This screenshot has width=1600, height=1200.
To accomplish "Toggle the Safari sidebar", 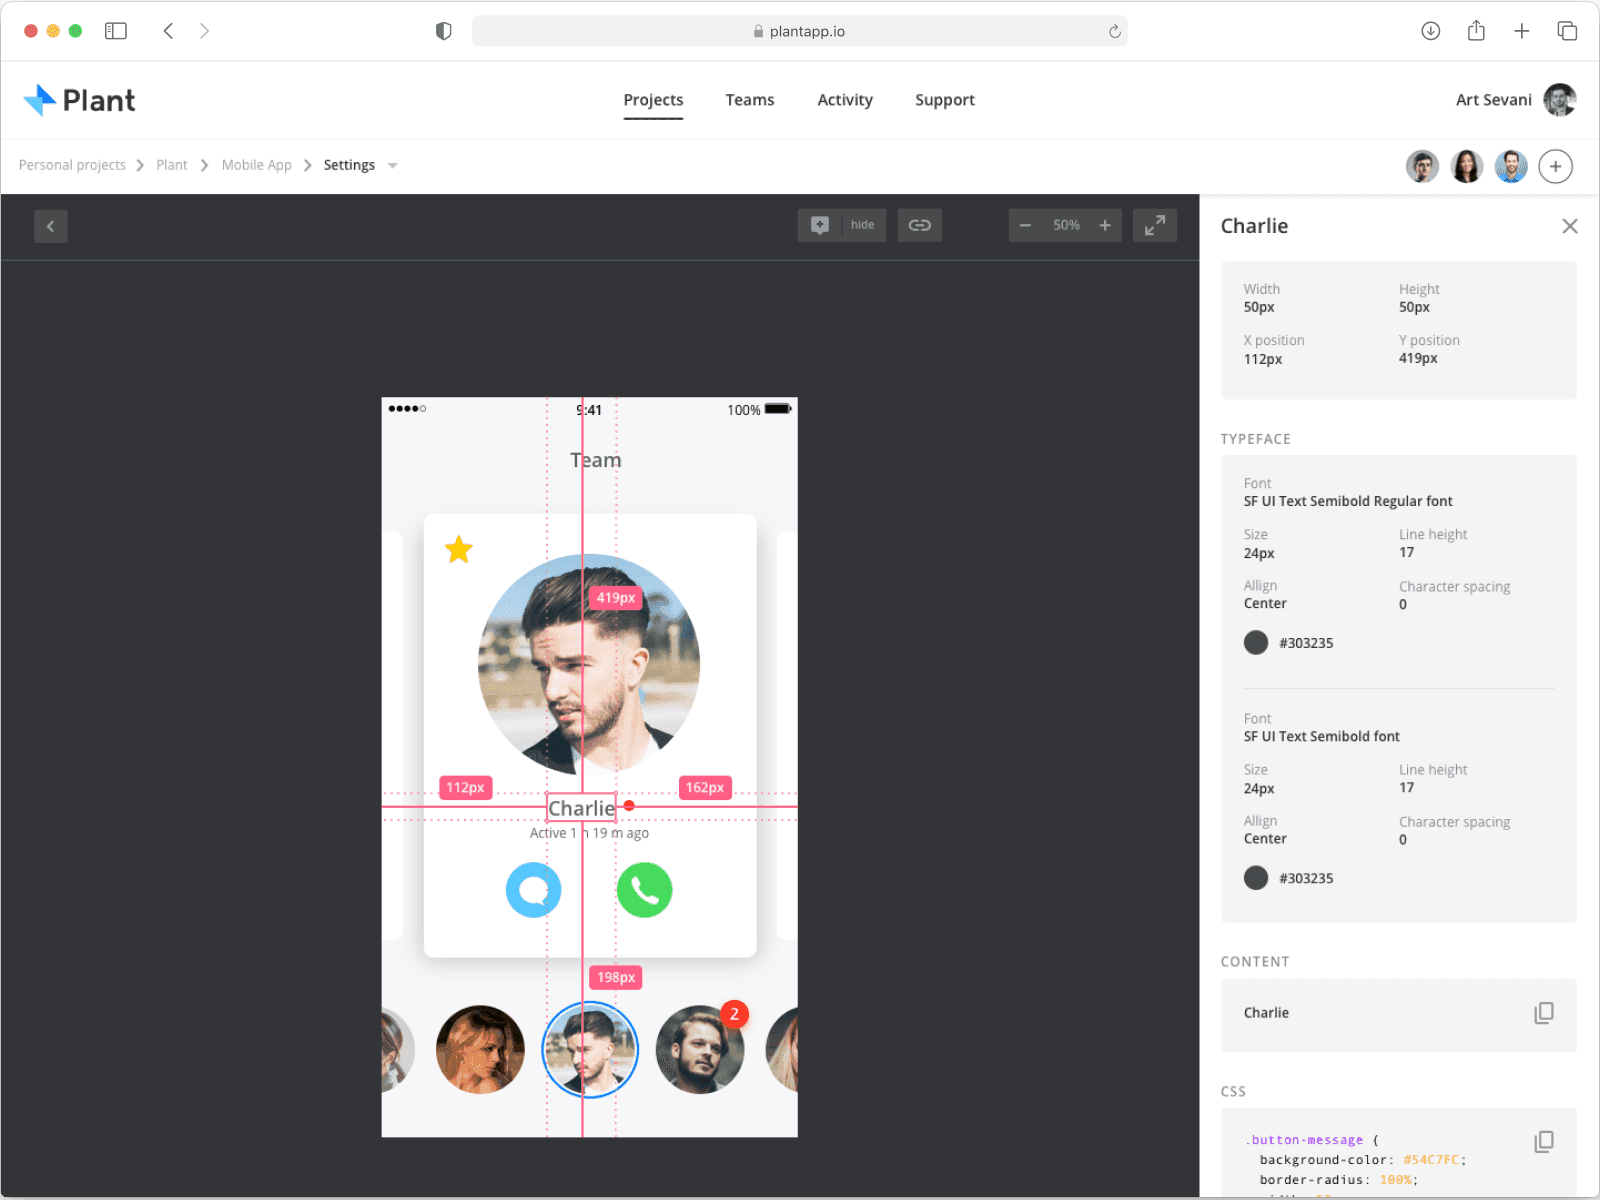I will pyautogui.click(x=116, y=31).
